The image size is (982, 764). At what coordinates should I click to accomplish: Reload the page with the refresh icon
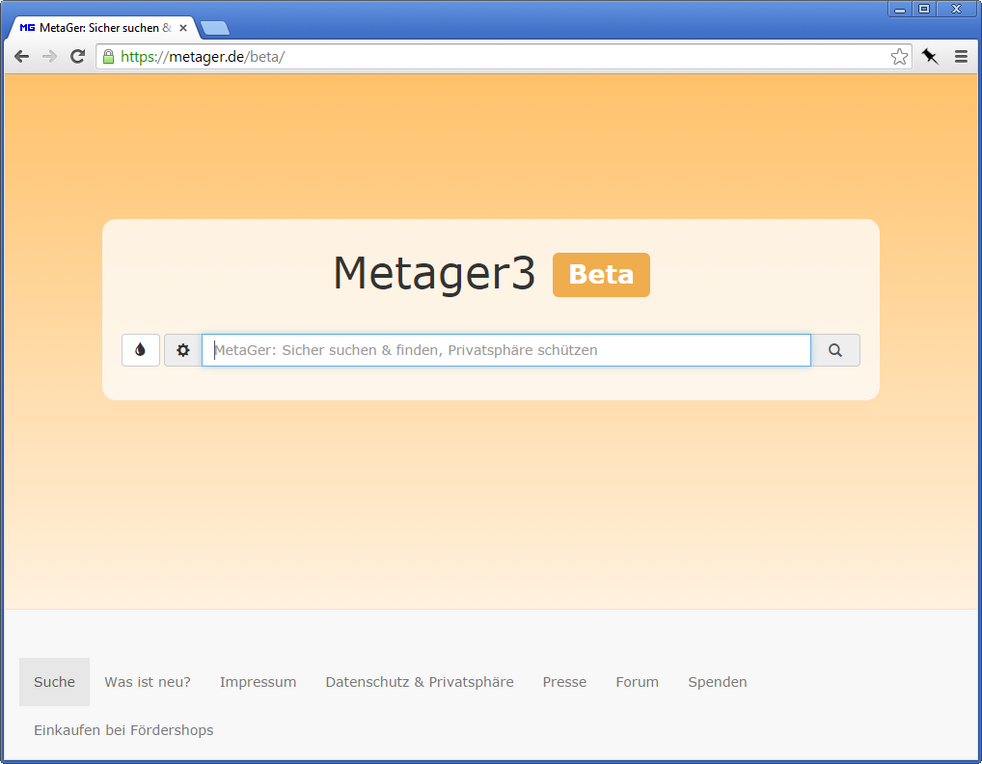coord(77,57)
